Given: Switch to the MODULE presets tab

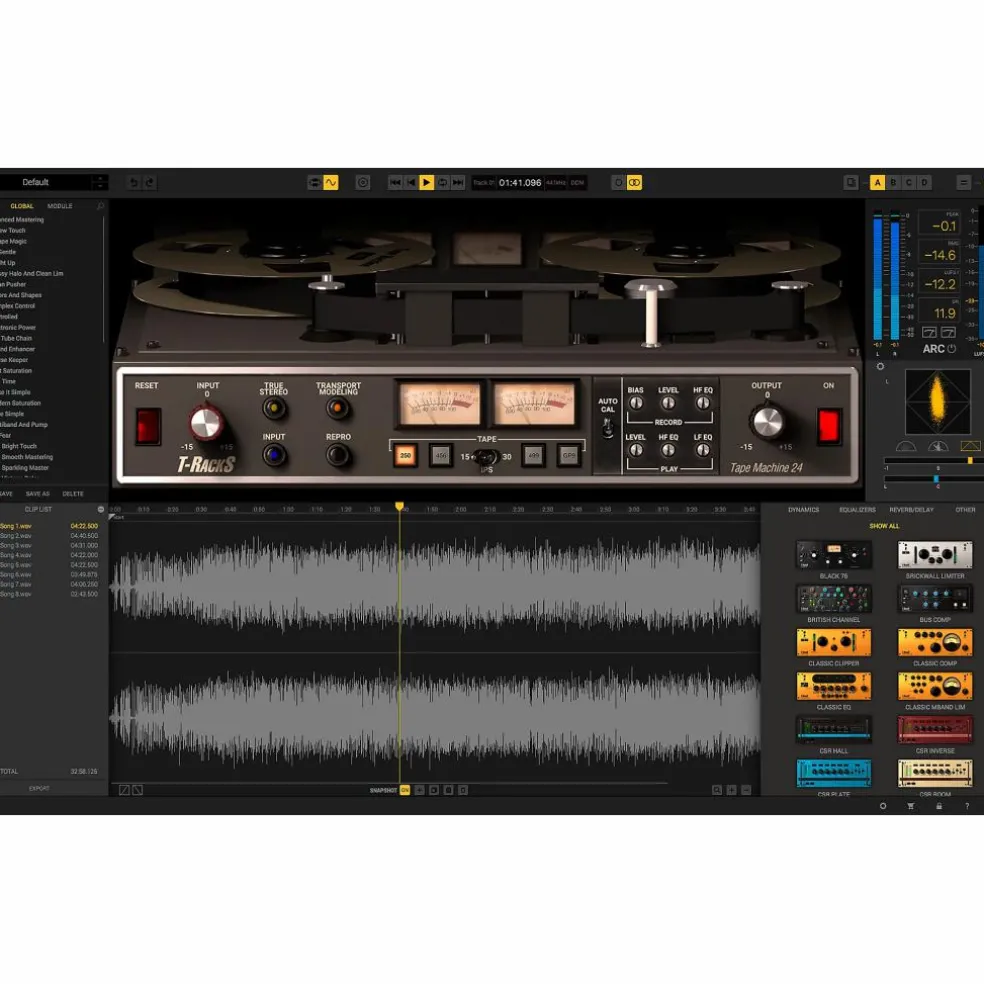Looking at the screenshot, I should point(60,206).
